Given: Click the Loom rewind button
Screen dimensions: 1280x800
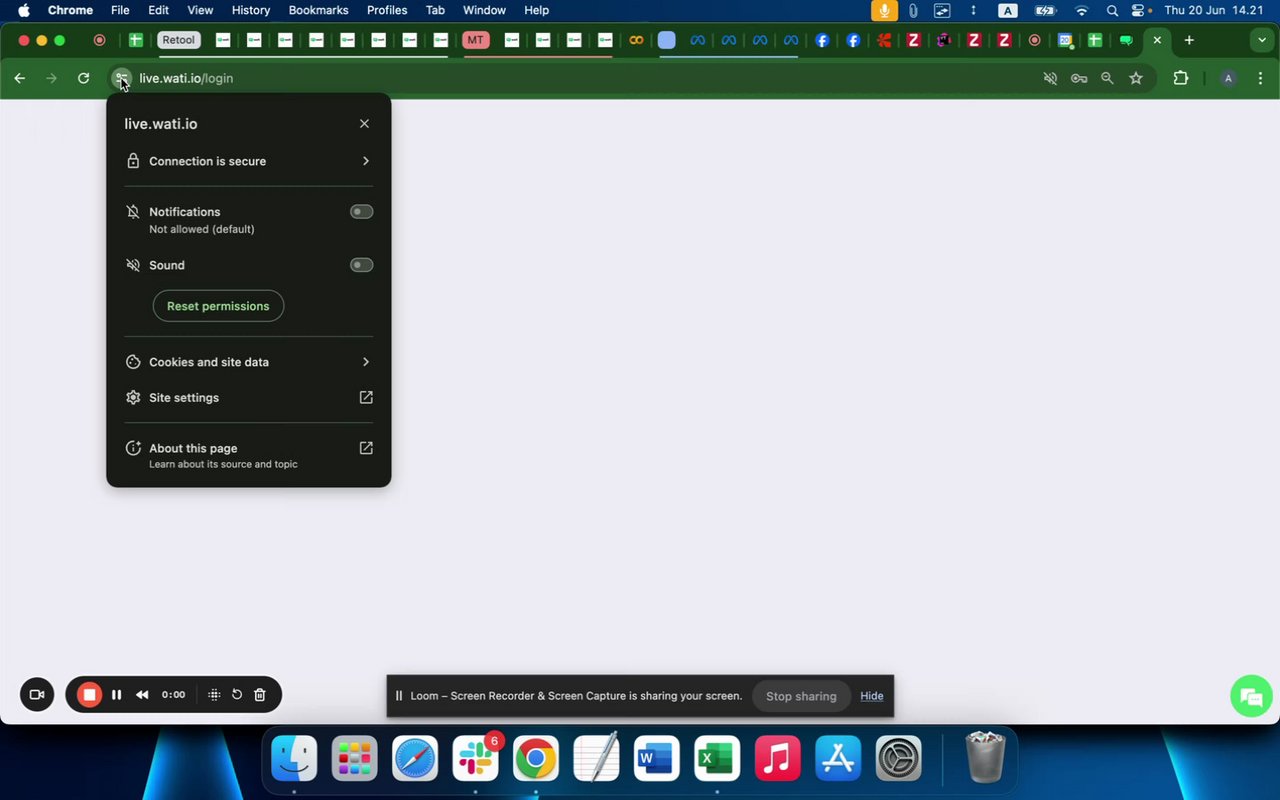Looking at the screenshot, I should pos(142,695).
